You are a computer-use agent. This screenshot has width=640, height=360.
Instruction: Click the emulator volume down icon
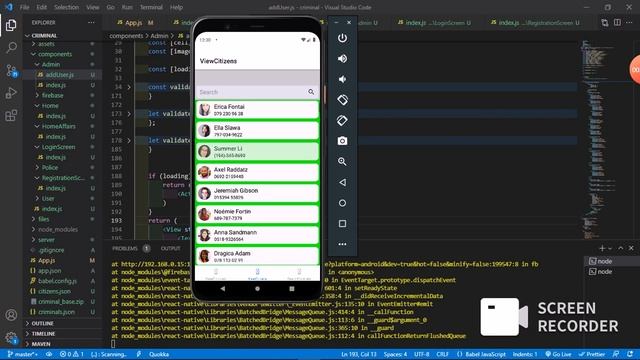[x=342, y=79]
